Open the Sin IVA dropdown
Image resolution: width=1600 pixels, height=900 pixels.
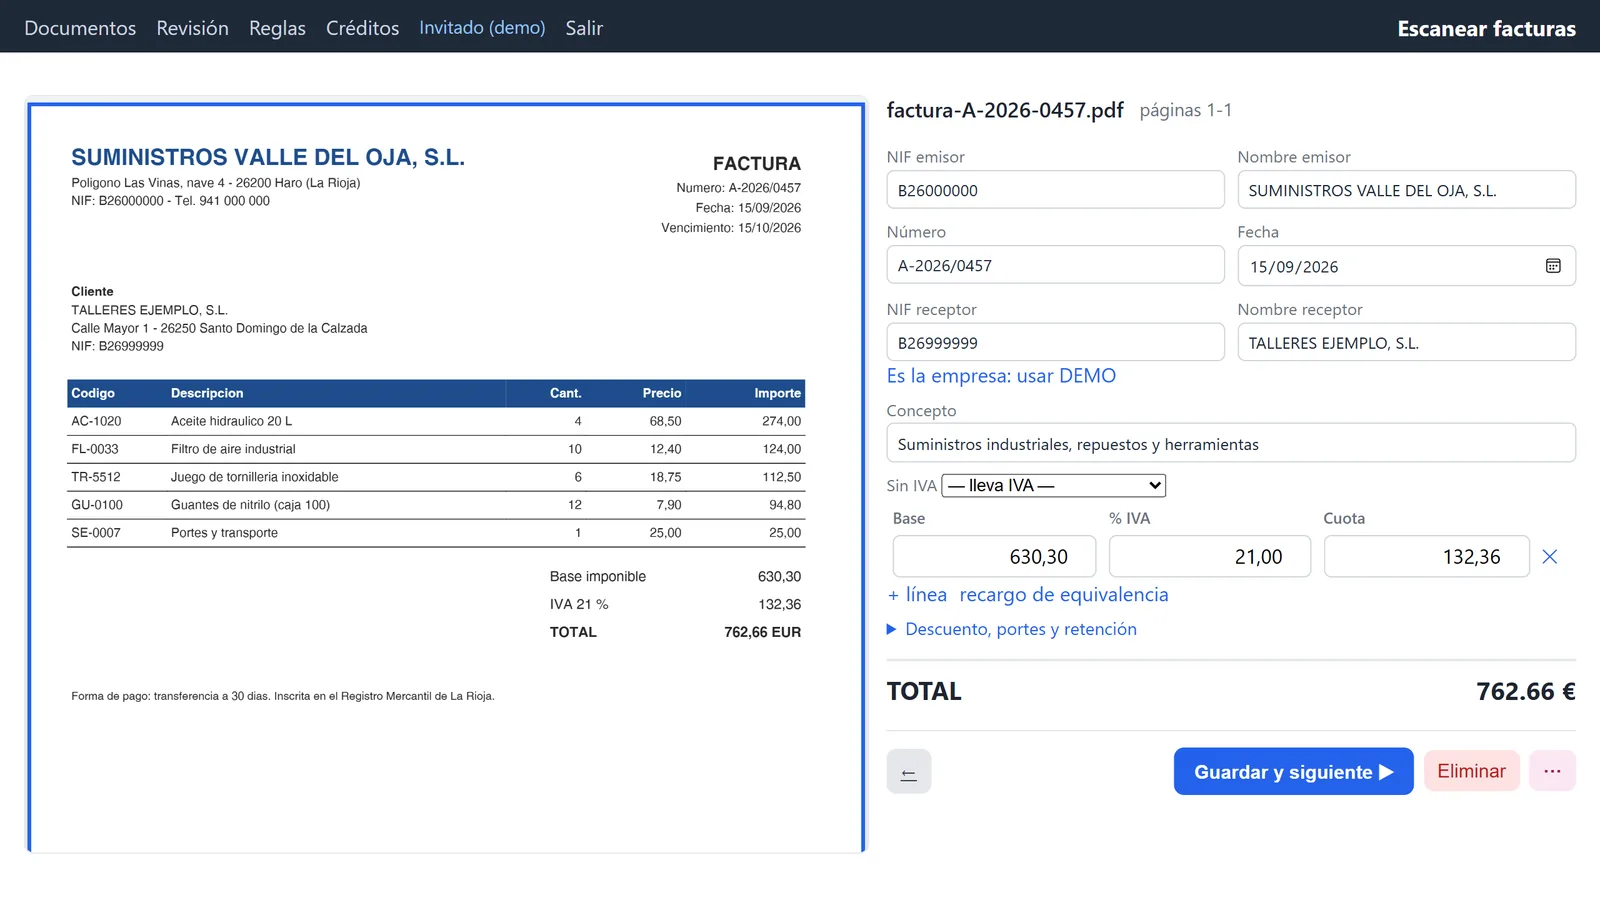pyautogui.click(x=1054, y=486)
